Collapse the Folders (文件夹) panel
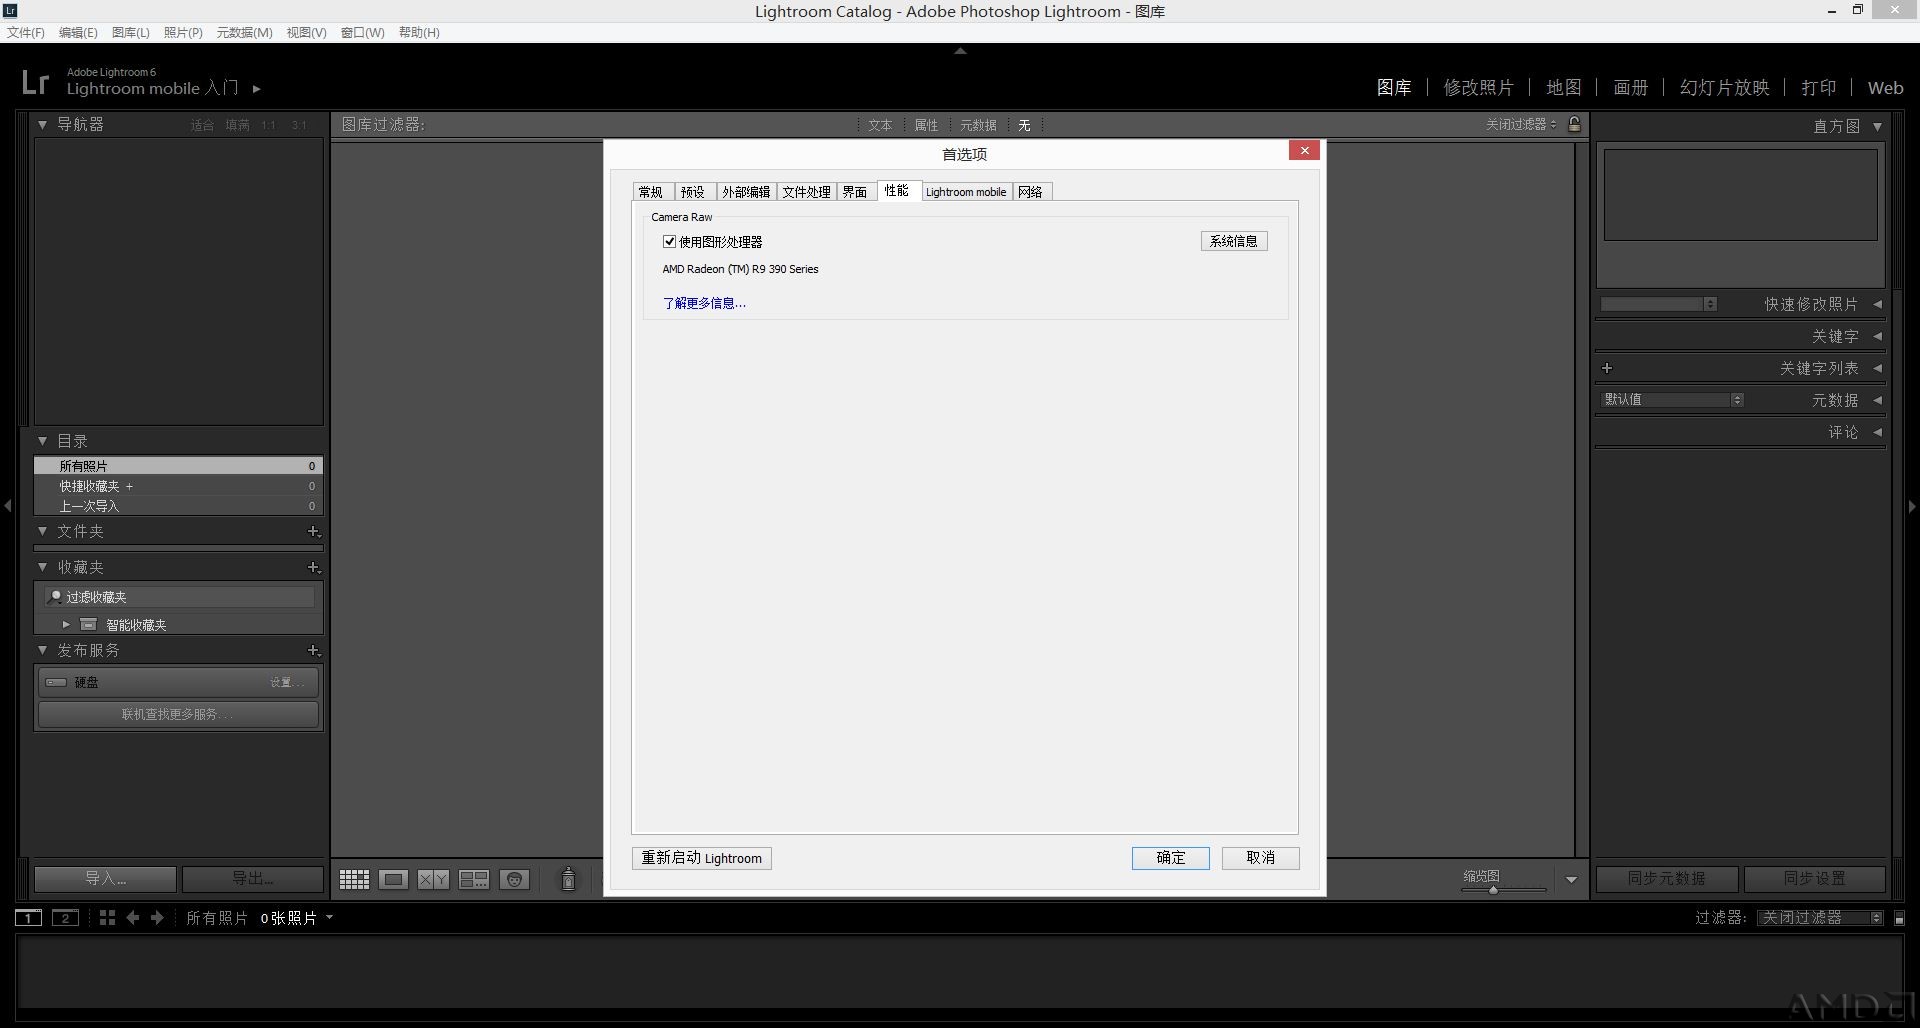1920x1028 pixels. (42, 531)
